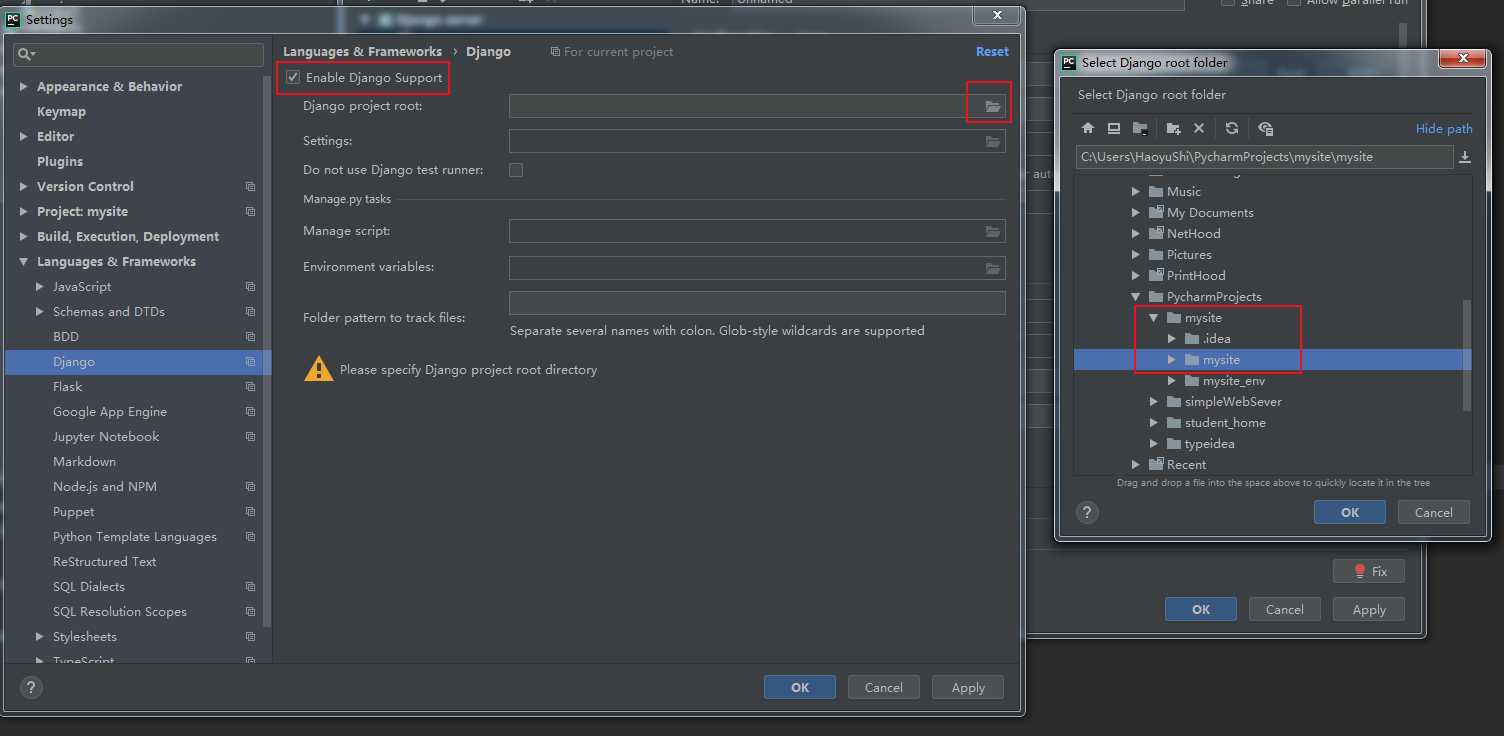The height and width of the screenshot is (736, 1504).
Task: Delete selected folder X icon
Action: click(1199, 128)
